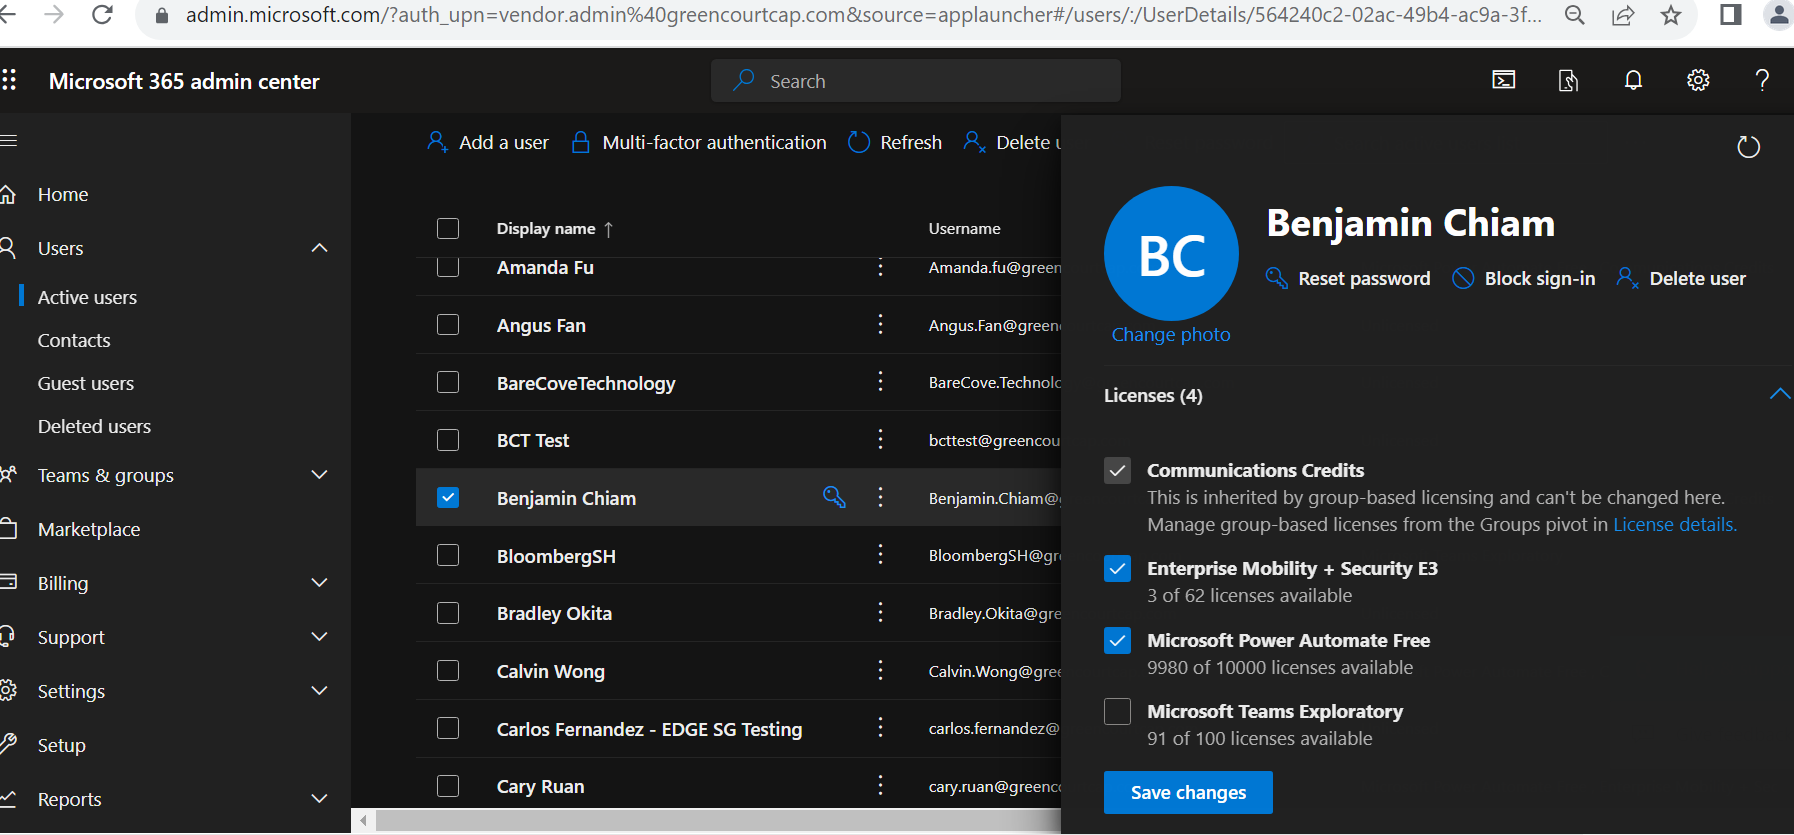Click Refresh command in user list toolbar
The width and height of the screenshot is (1794, 835).
(895, 142)
